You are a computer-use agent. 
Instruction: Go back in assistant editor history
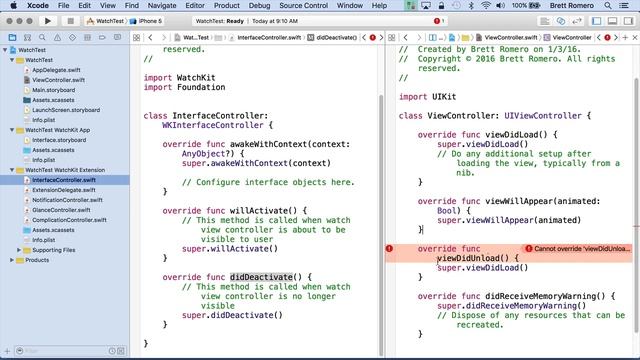pos(405,38)
